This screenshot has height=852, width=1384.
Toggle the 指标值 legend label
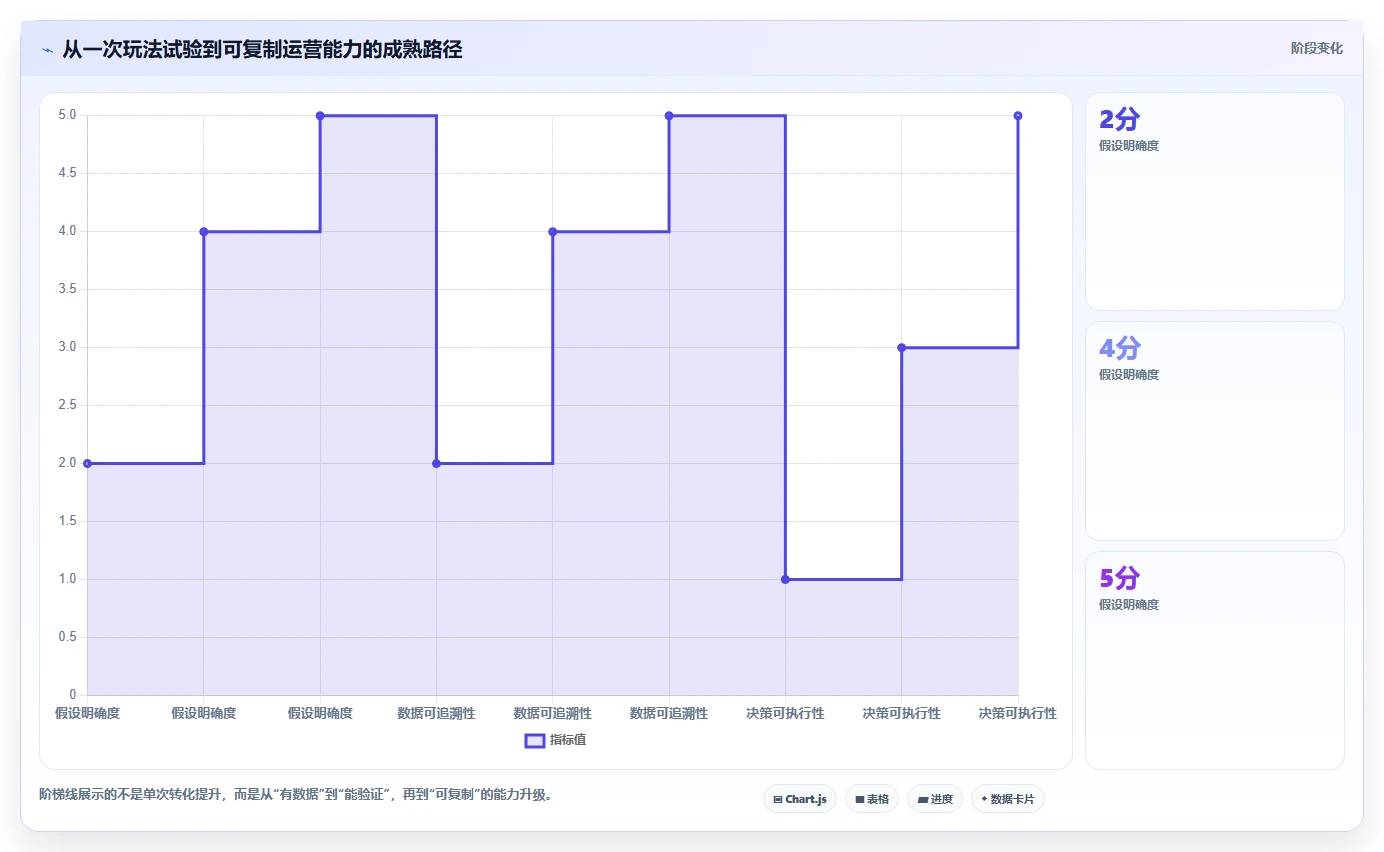point(568,741)
